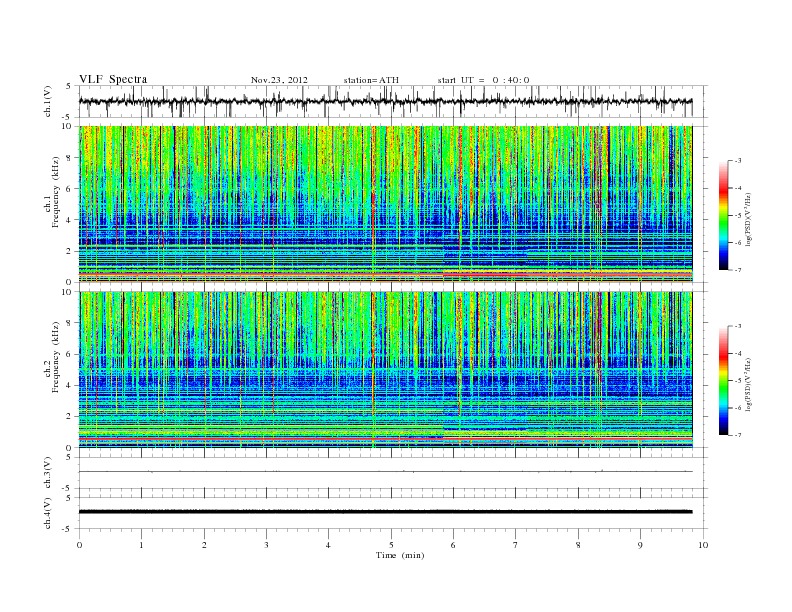Click the 'Nov.23, 2012' date label

[x=279, y=80]
